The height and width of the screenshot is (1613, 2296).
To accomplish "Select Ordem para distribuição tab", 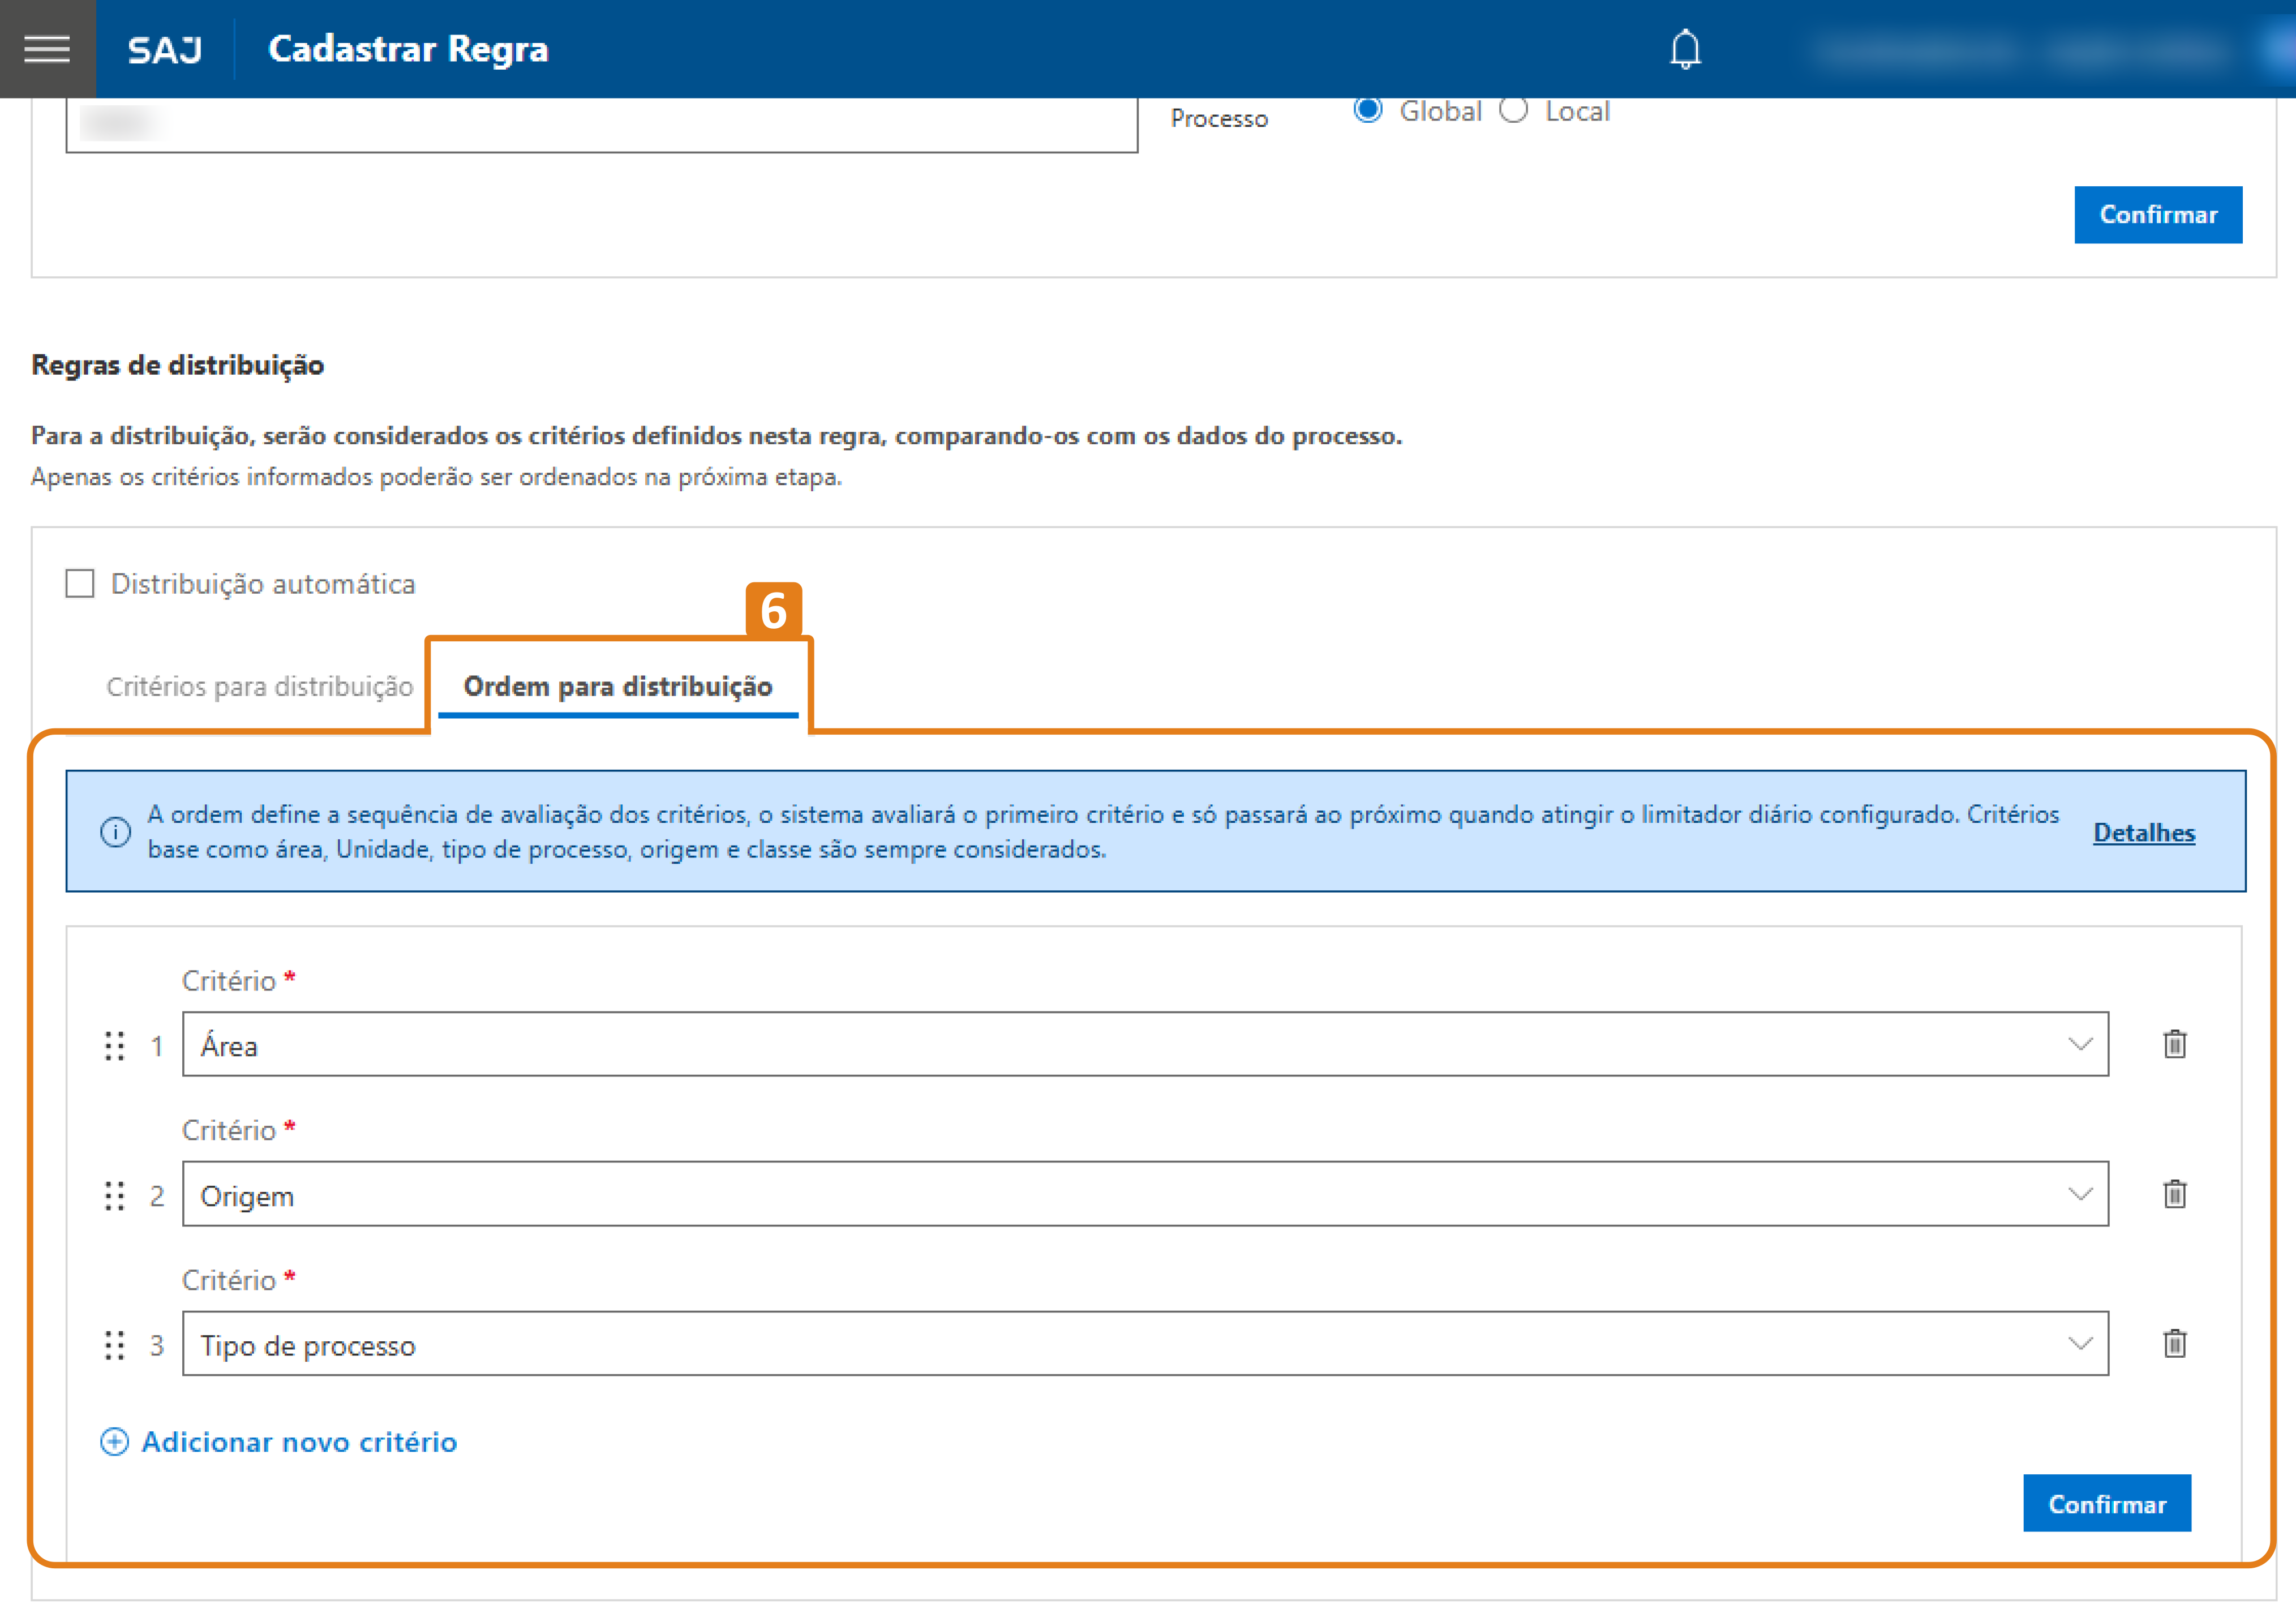I will coord(617,686).
